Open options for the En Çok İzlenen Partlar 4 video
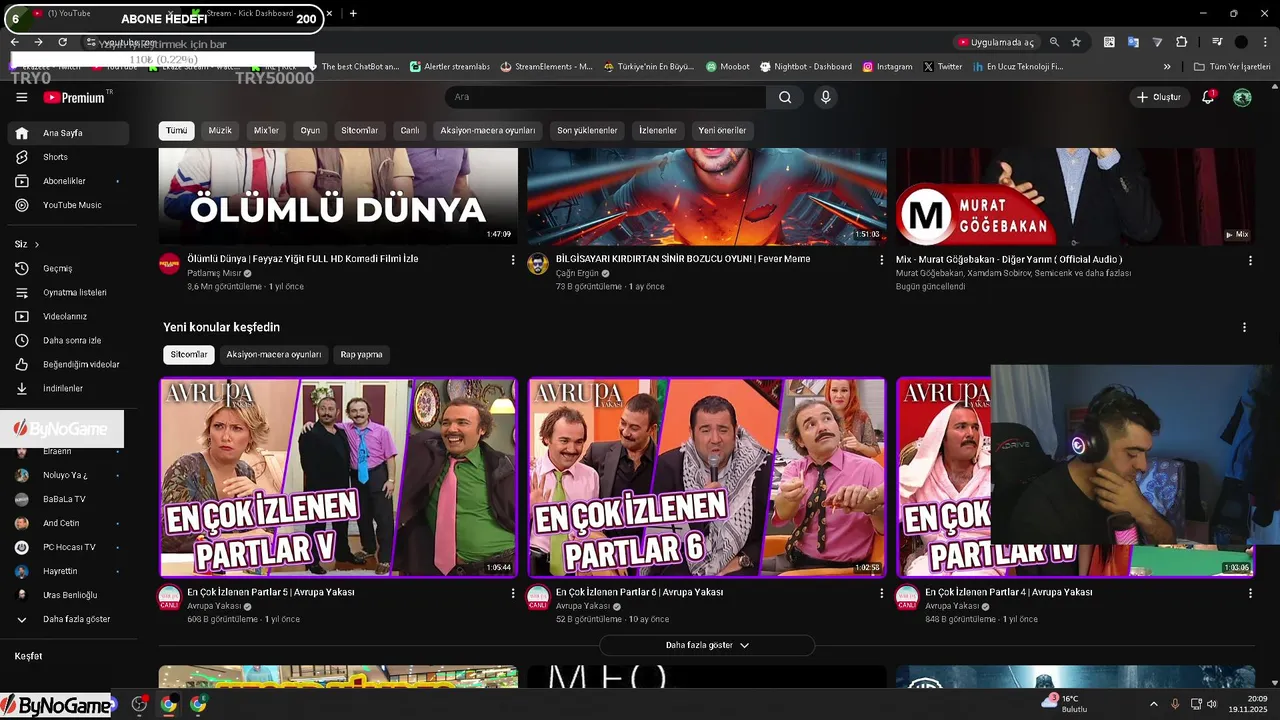 (1250, 593)
